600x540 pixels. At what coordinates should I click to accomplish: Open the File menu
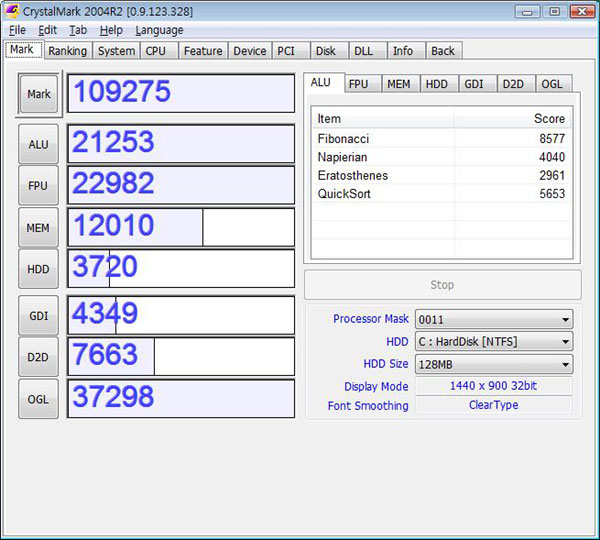pos(17,30)
